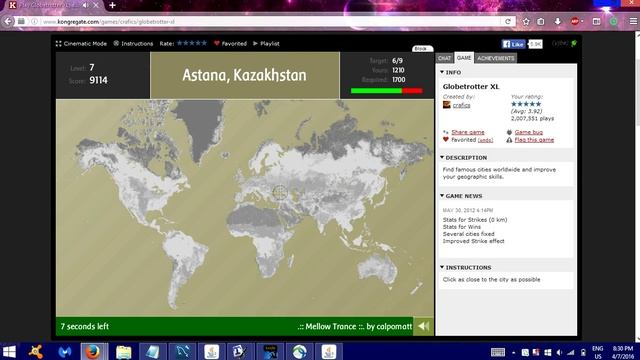This screenshot has width=640, height=360.
Task: Open the Windows Start button
Action: tap(9, 351)
